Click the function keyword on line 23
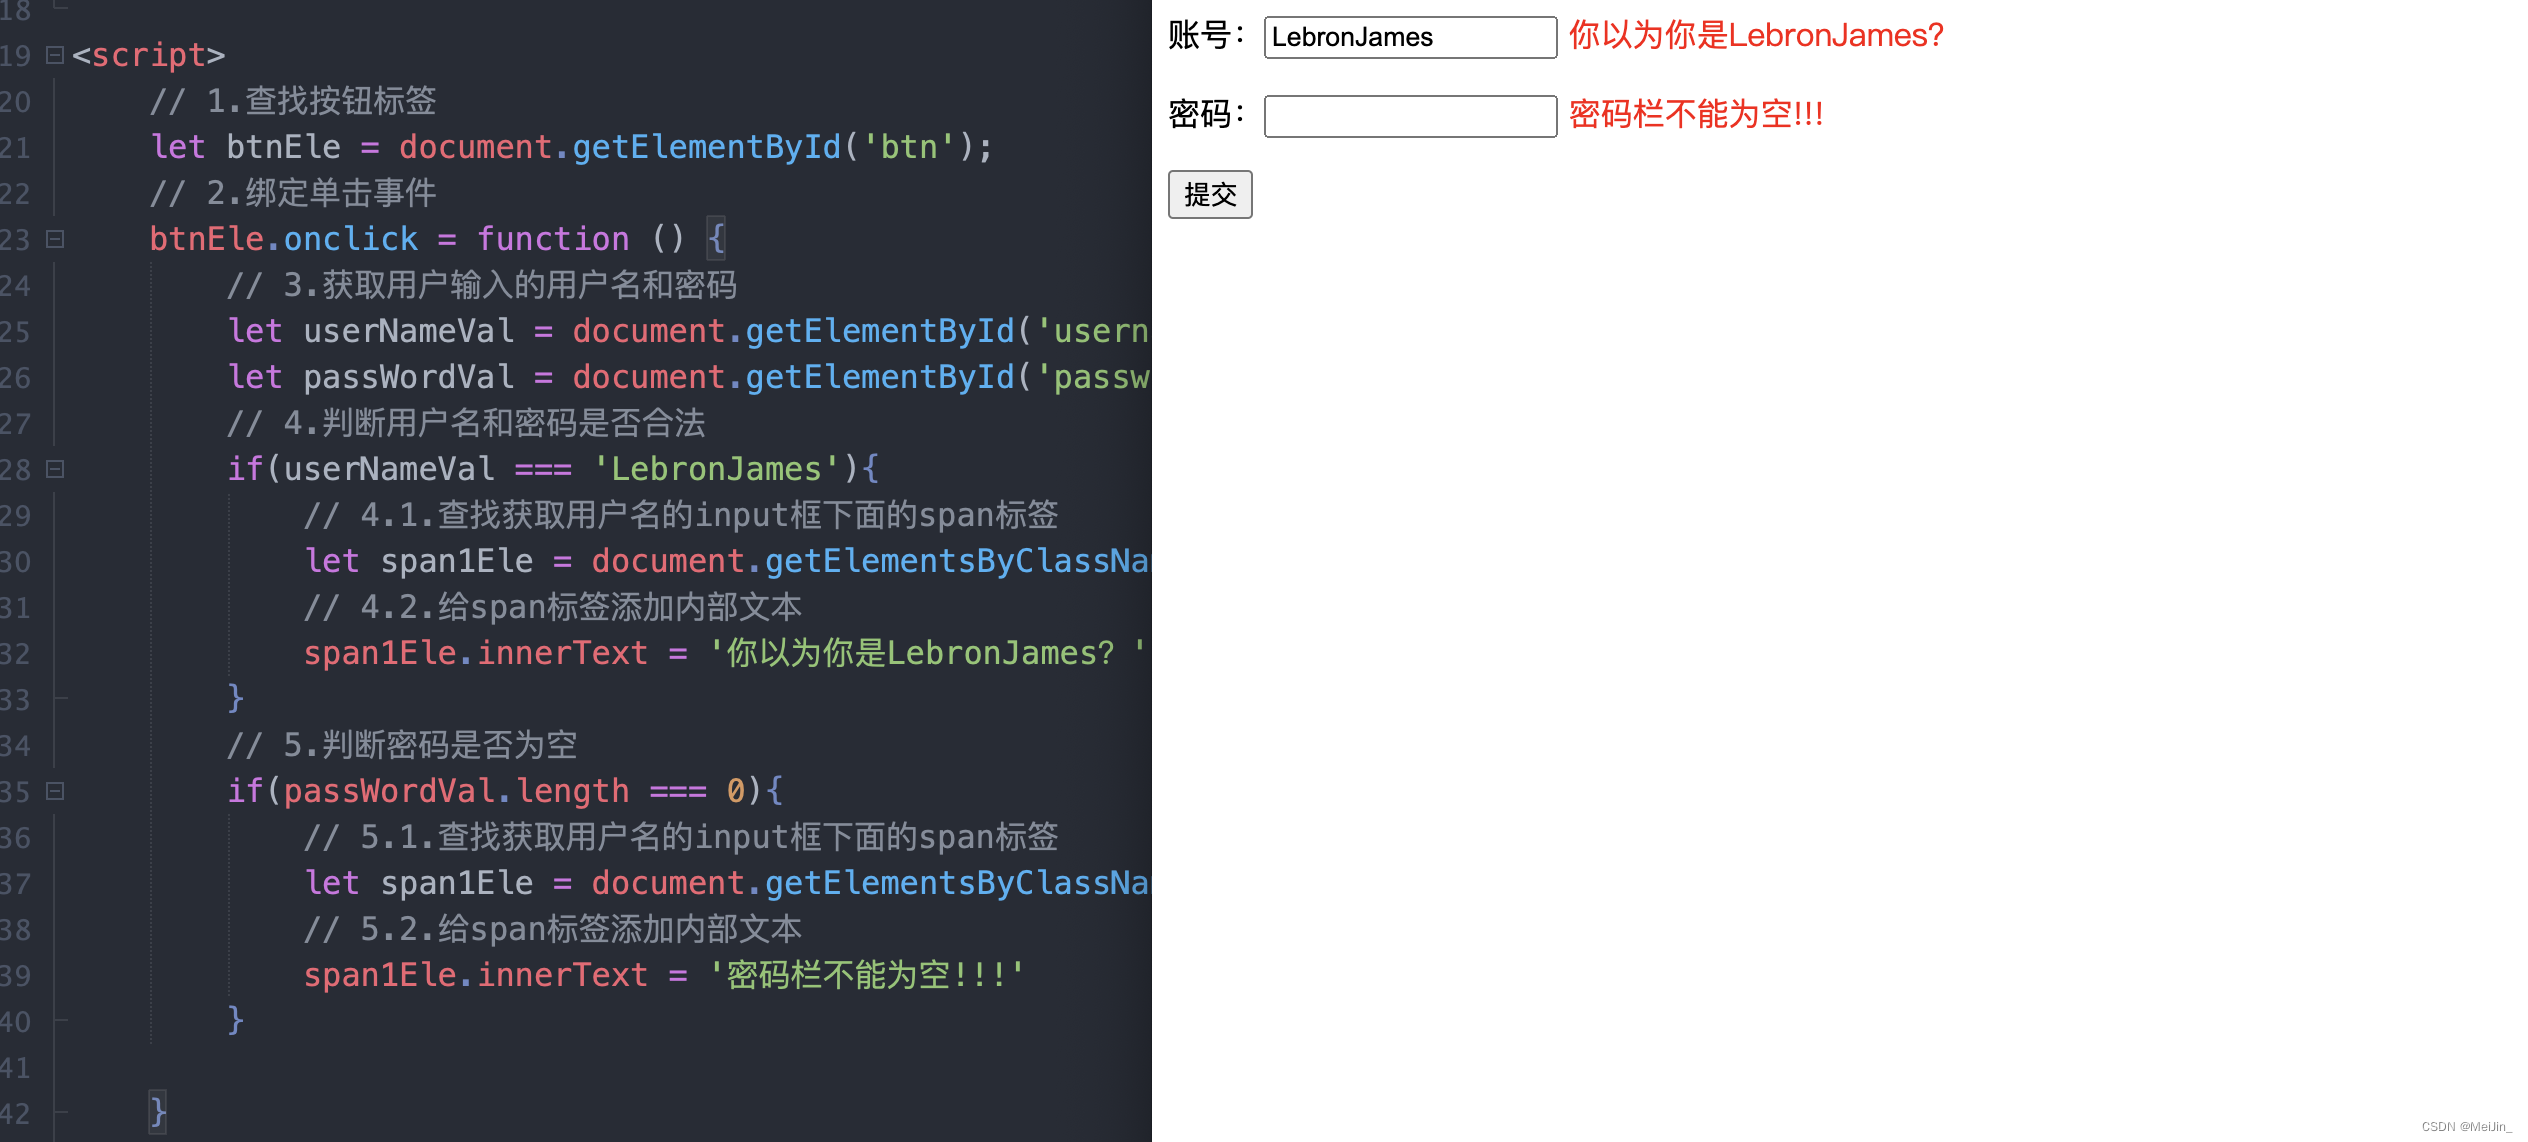The width and height of the screenshot is (2528, 1142). coord(553,239)
